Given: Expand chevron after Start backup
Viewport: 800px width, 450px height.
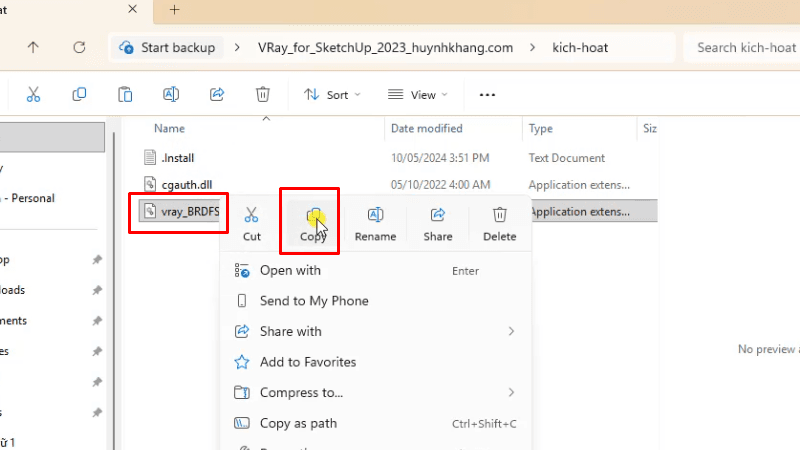Looking at the screenshot, I should 237,47.
